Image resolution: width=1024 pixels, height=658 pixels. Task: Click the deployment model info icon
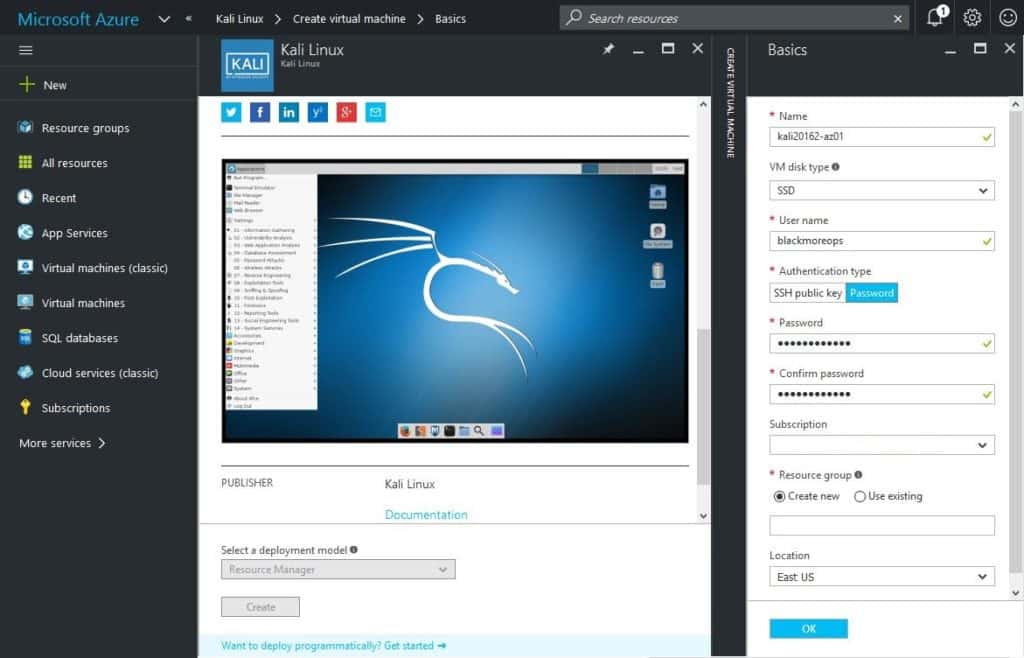click(353, 550)
